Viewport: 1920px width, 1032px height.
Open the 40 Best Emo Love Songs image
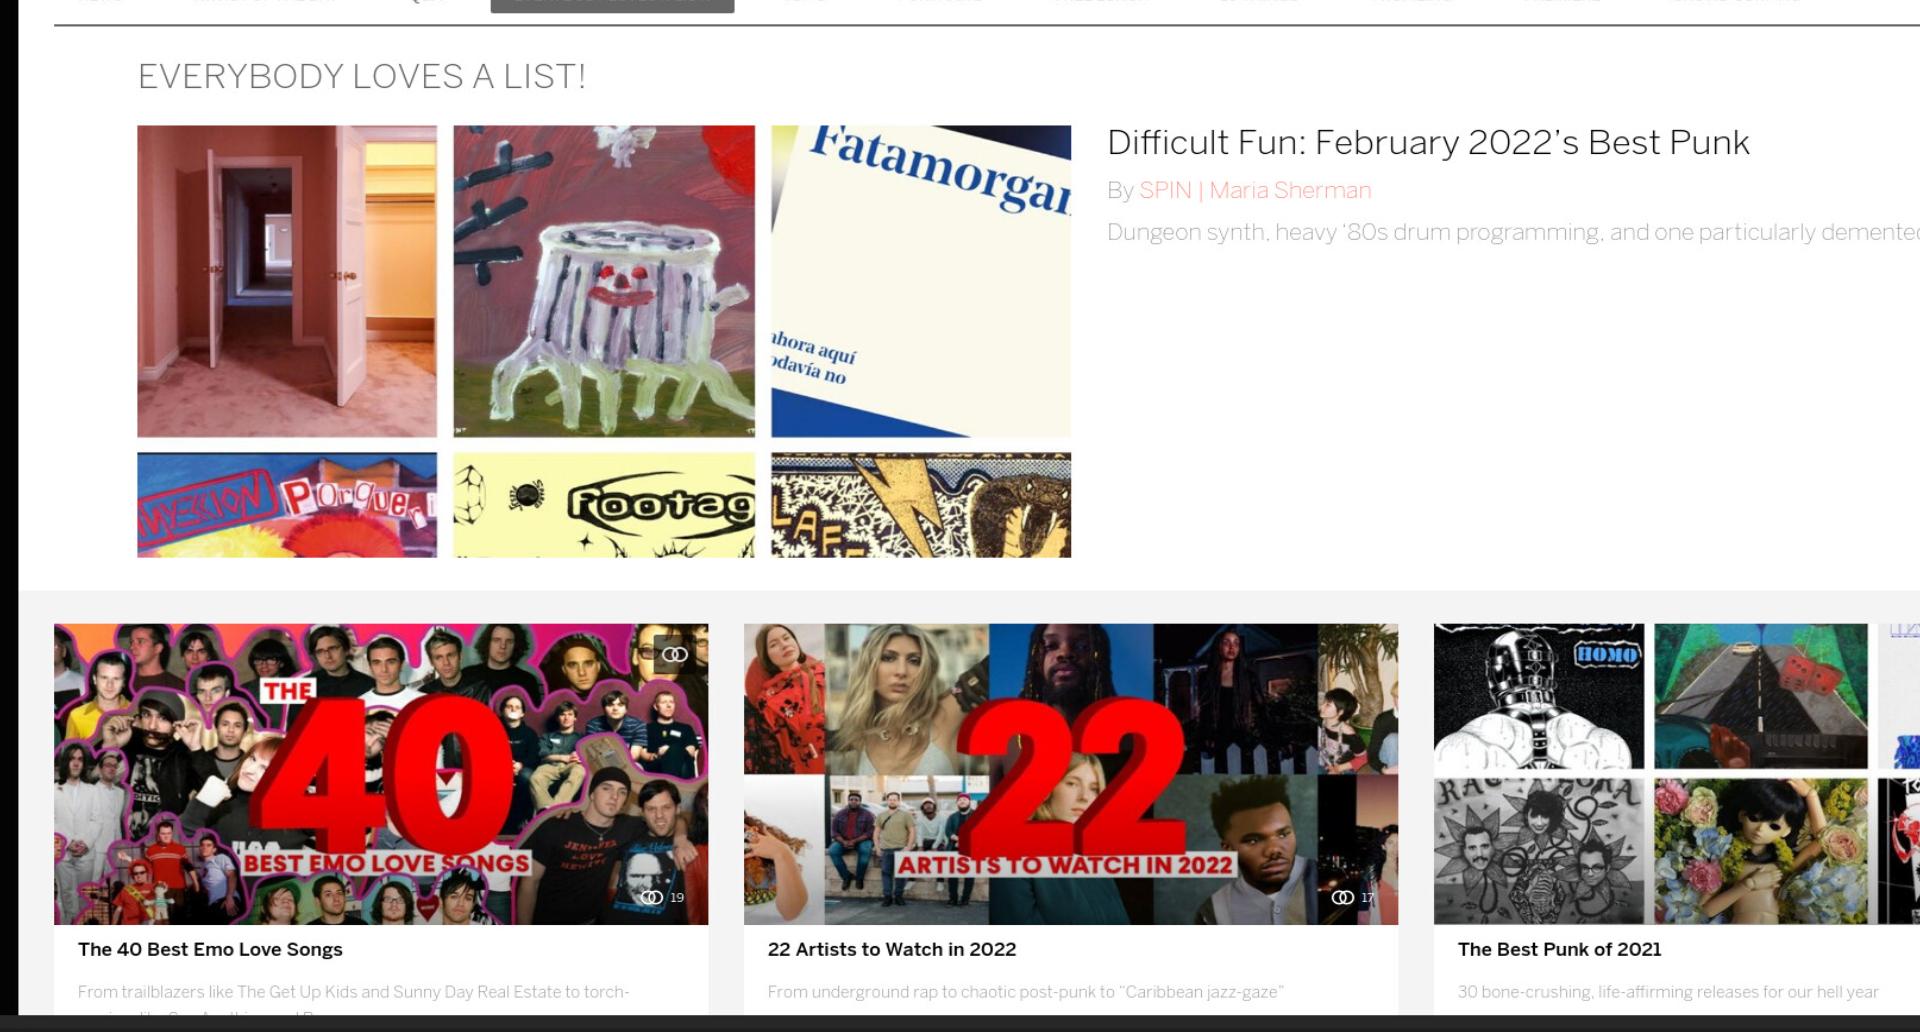click(381, 774)
